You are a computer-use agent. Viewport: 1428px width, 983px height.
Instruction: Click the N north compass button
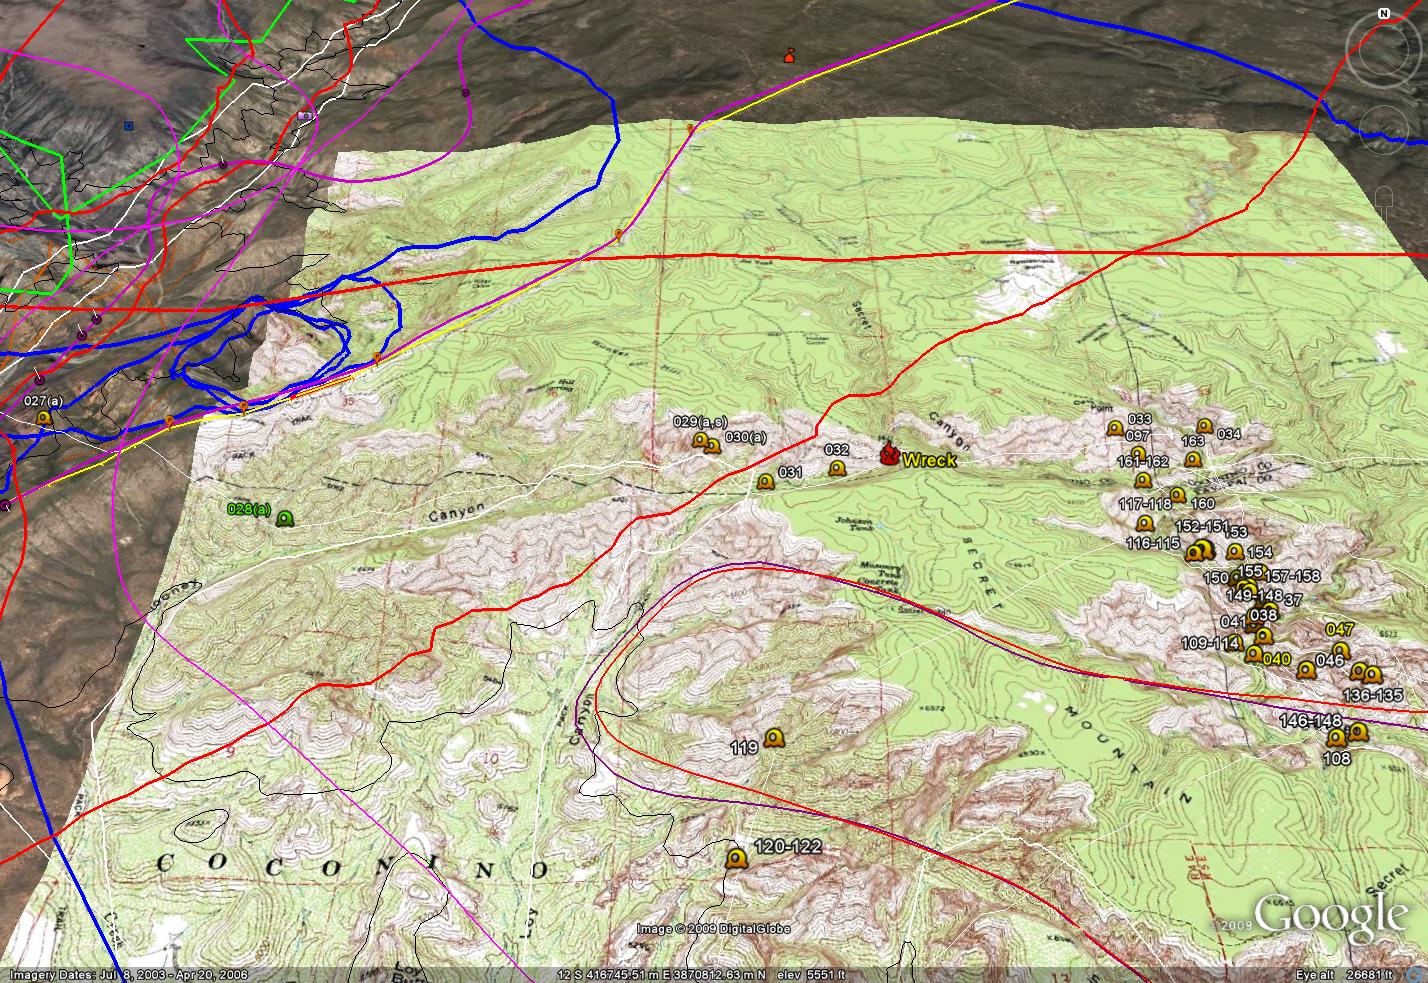pyautogui.click(x=1385, y=14)
